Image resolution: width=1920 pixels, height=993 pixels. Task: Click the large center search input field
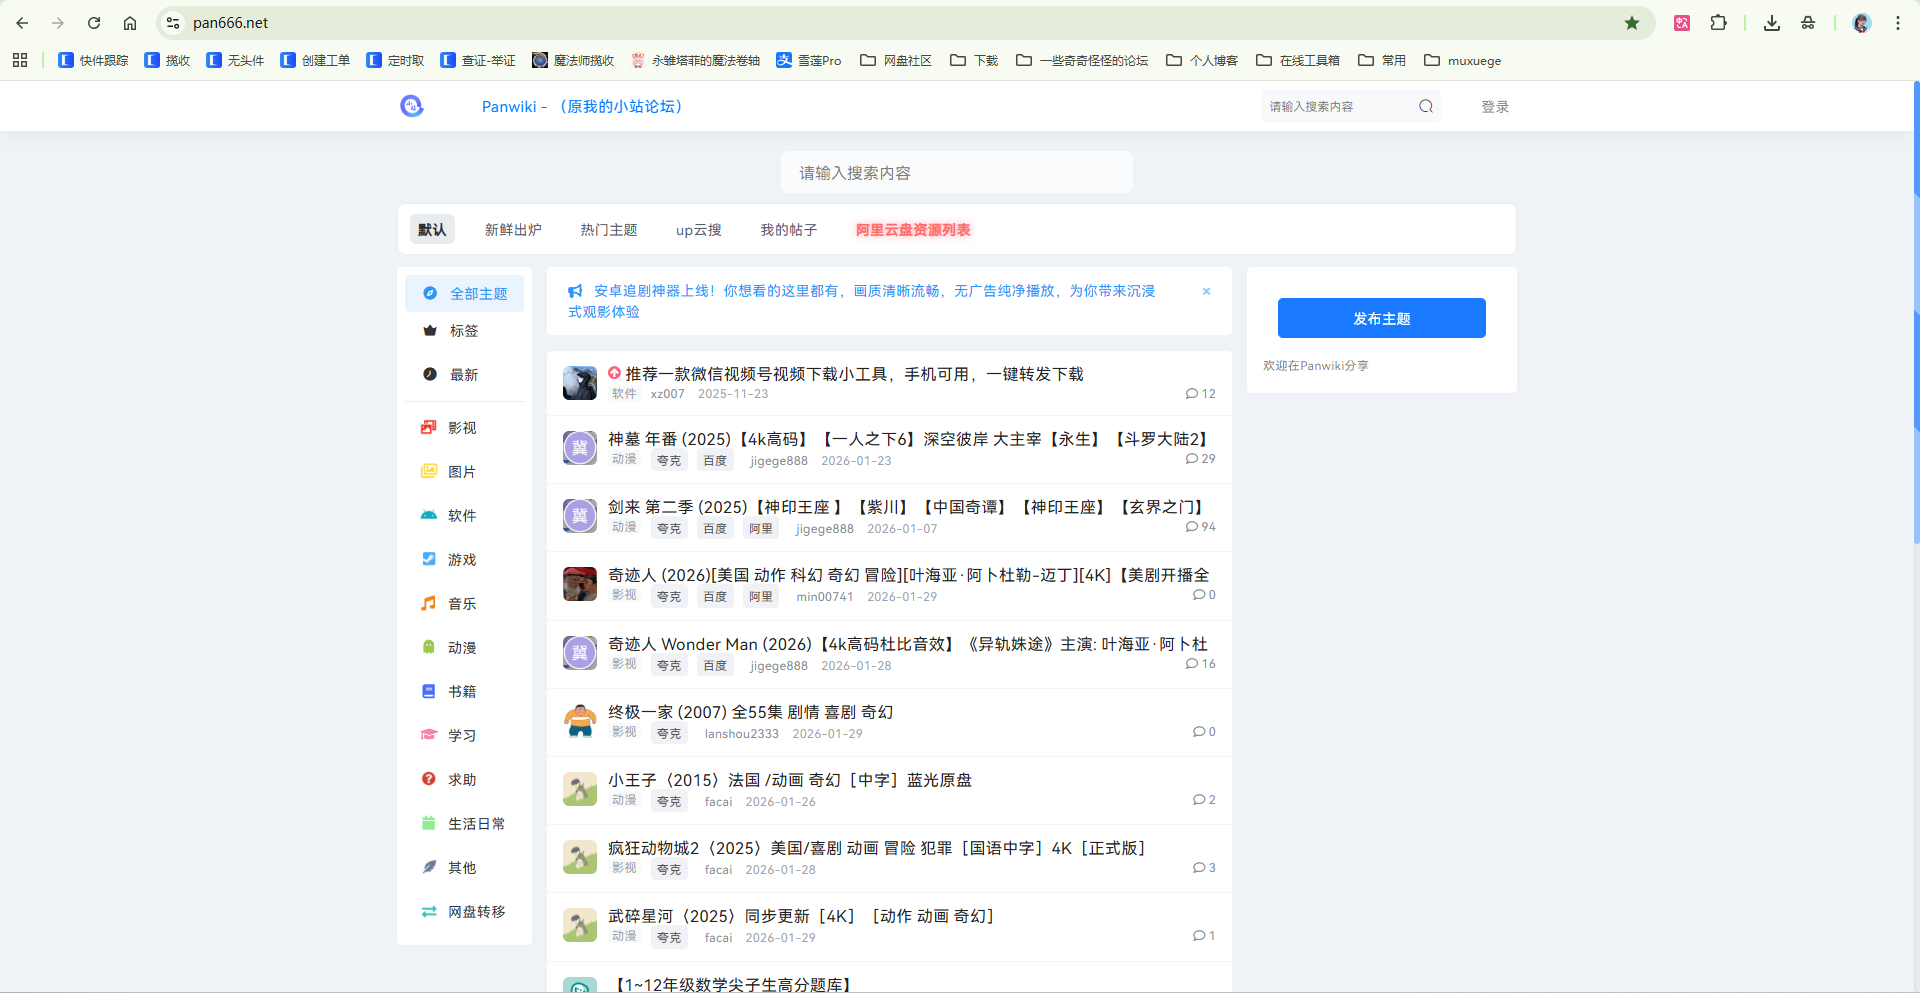(956, 173)
